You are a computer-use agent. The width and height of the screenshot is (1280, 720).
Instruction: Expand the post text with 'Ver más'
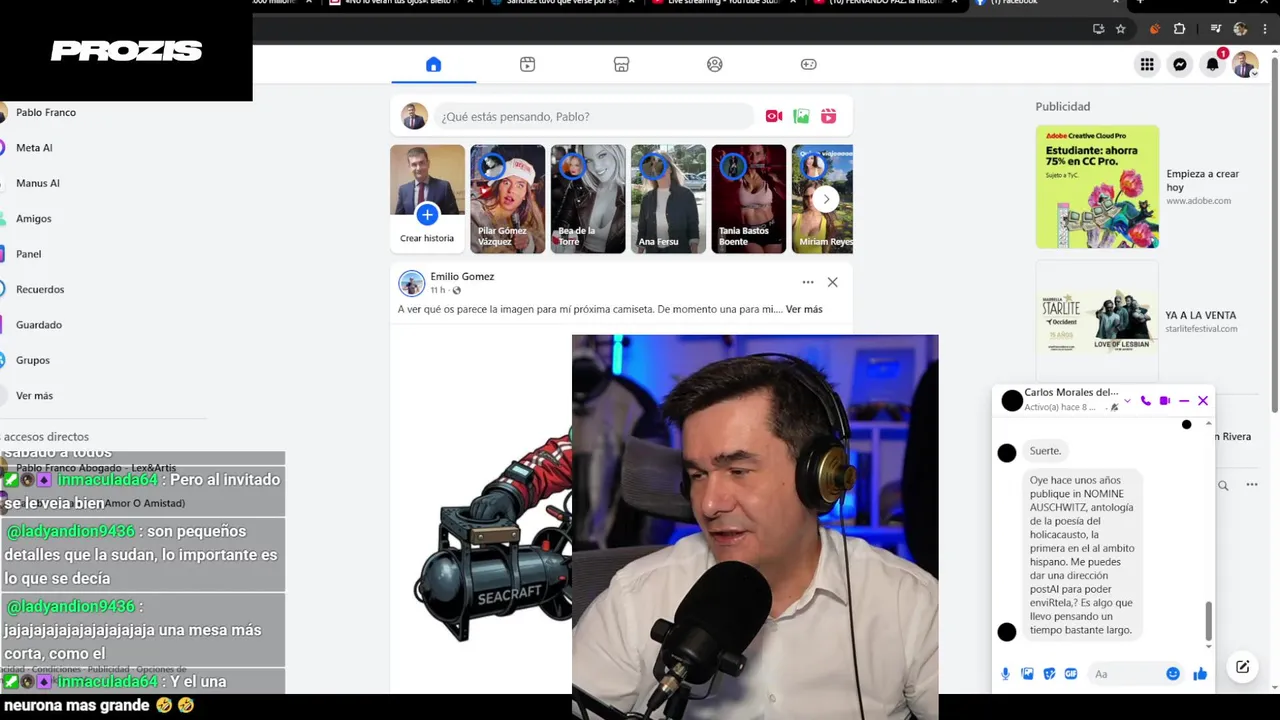pos(804,309)
